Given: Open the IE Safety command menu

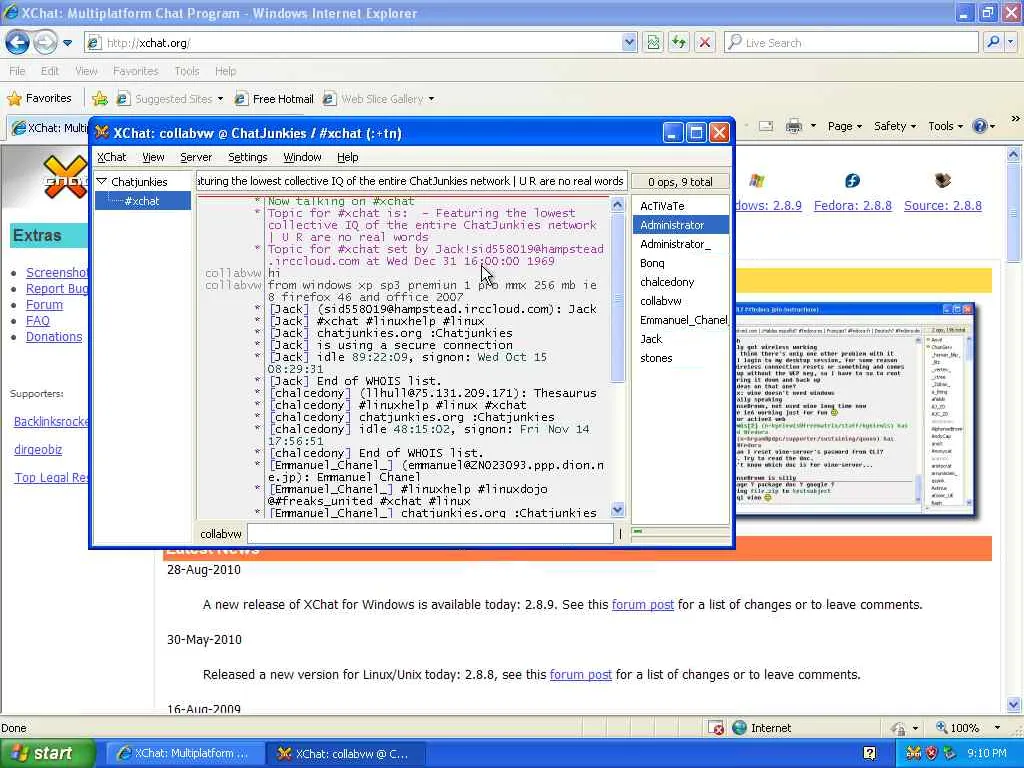Looking at the screenshot, I should tap(895, 126).
